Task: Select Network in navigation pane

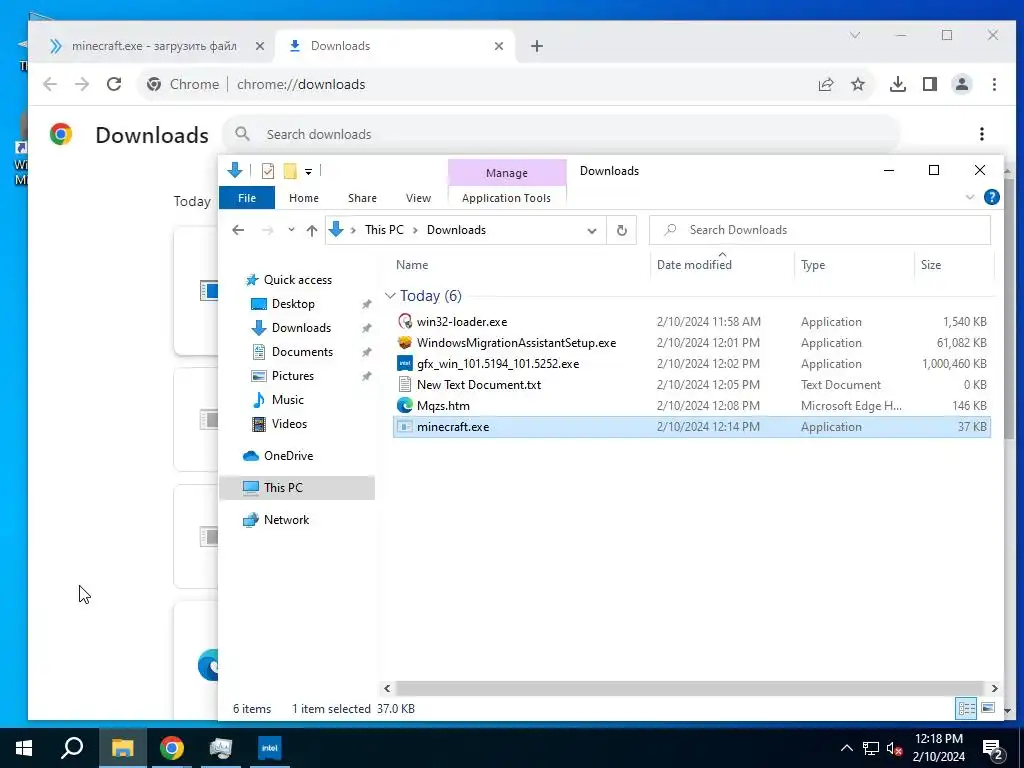Action: pos(286,520)
